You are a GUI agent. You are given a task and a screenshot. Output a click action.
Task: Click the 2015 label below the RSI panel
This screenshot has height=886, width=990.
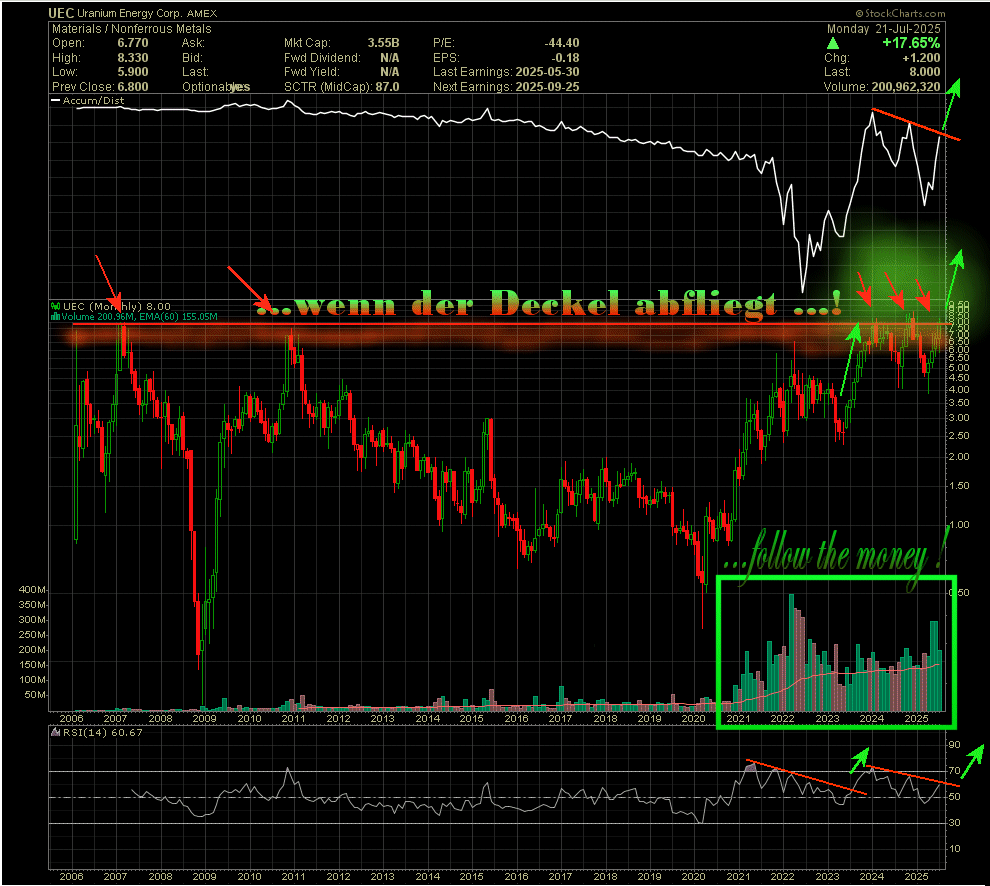pos(472,877)
